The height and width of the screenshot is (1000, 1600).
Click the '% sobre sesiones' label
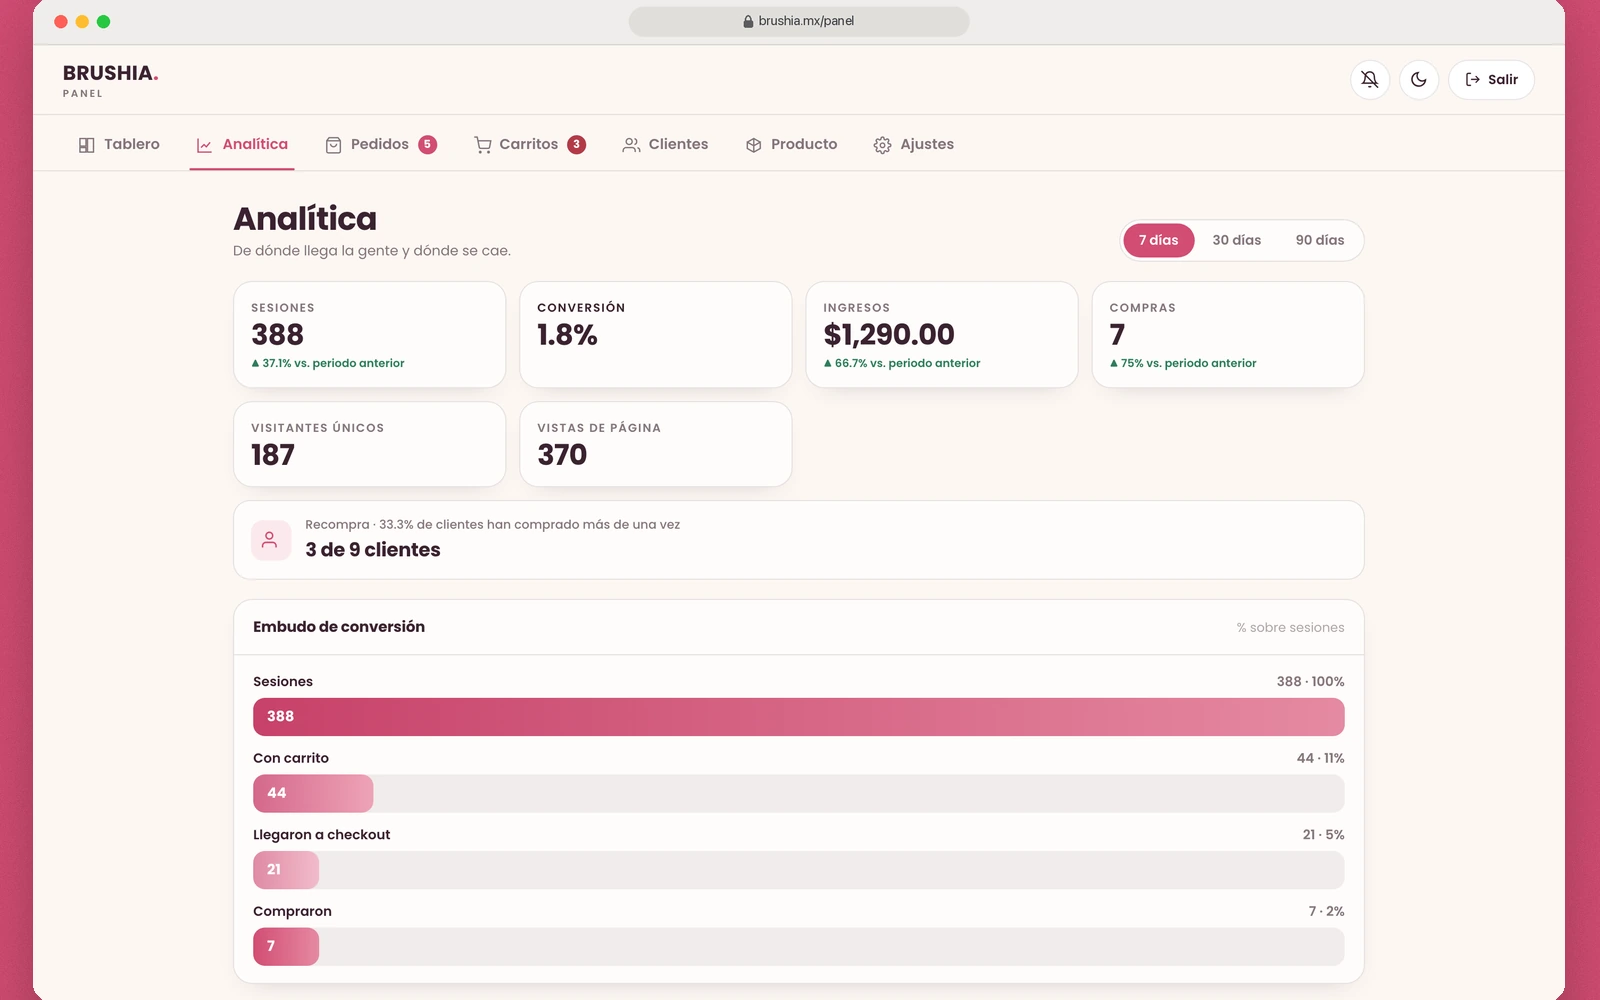1290,628
